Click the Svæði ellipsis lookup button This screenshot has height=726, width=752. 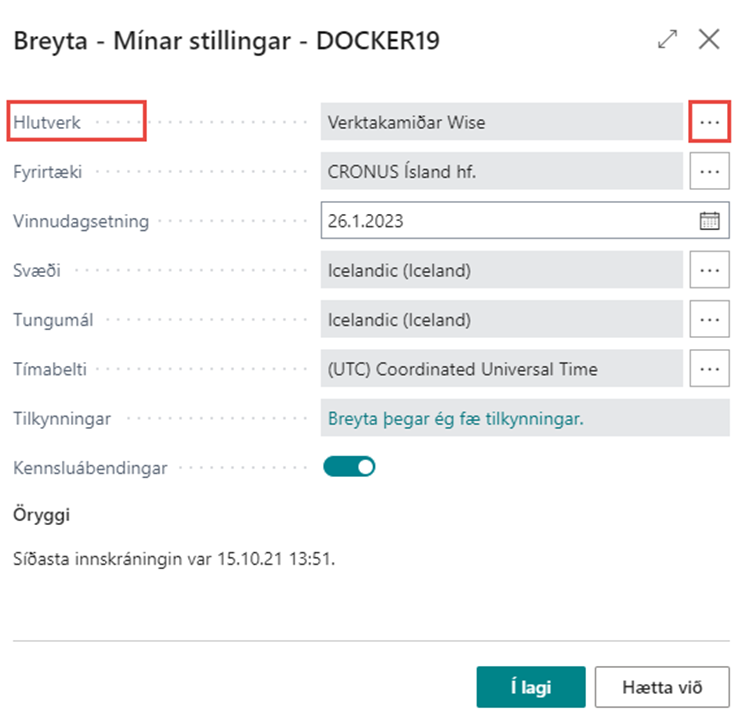click(709, 270)
